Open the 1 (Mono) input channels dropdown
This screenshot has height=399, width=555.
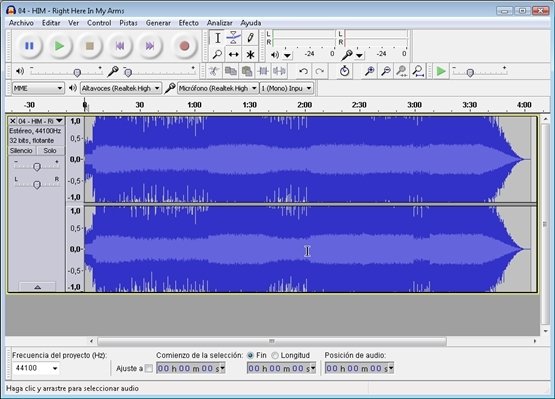pyautogui.click(x=286, y=88)
